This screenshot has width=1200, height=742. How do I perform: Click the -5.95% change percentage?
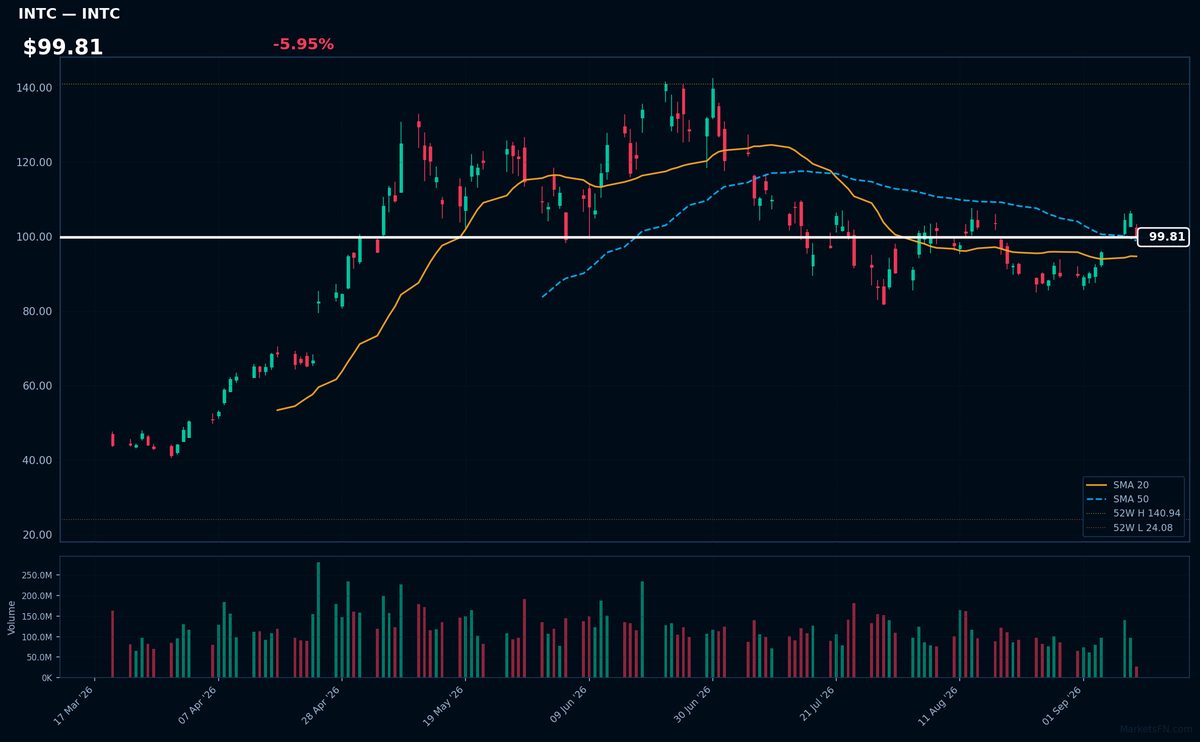(303, 44)
